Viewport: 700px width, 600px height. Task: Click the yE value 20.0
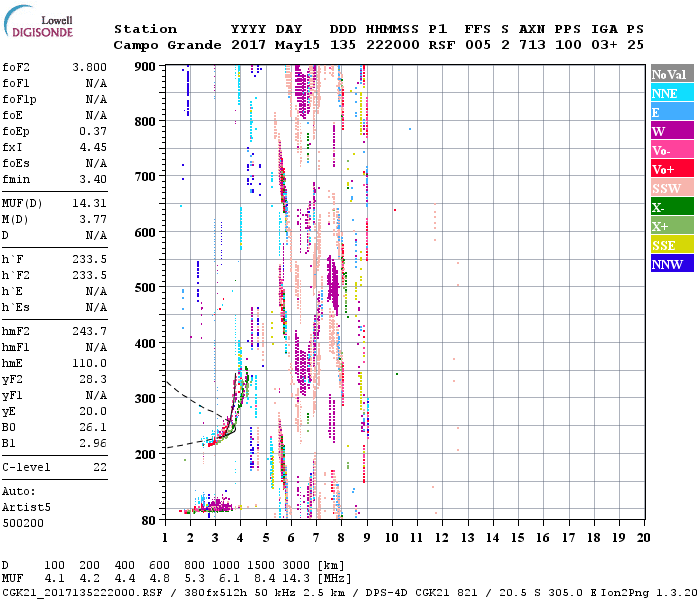93,411
